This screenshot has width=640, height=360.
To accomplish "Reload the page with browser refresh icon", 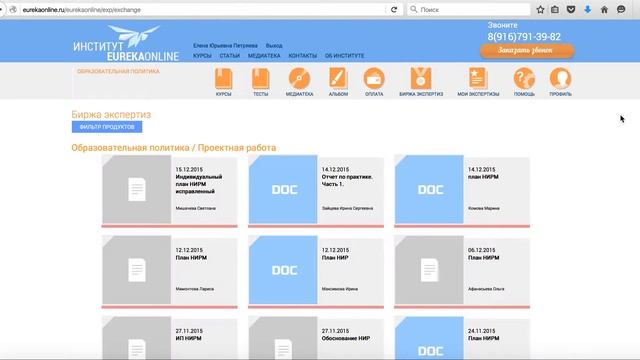I will point(394,9).
